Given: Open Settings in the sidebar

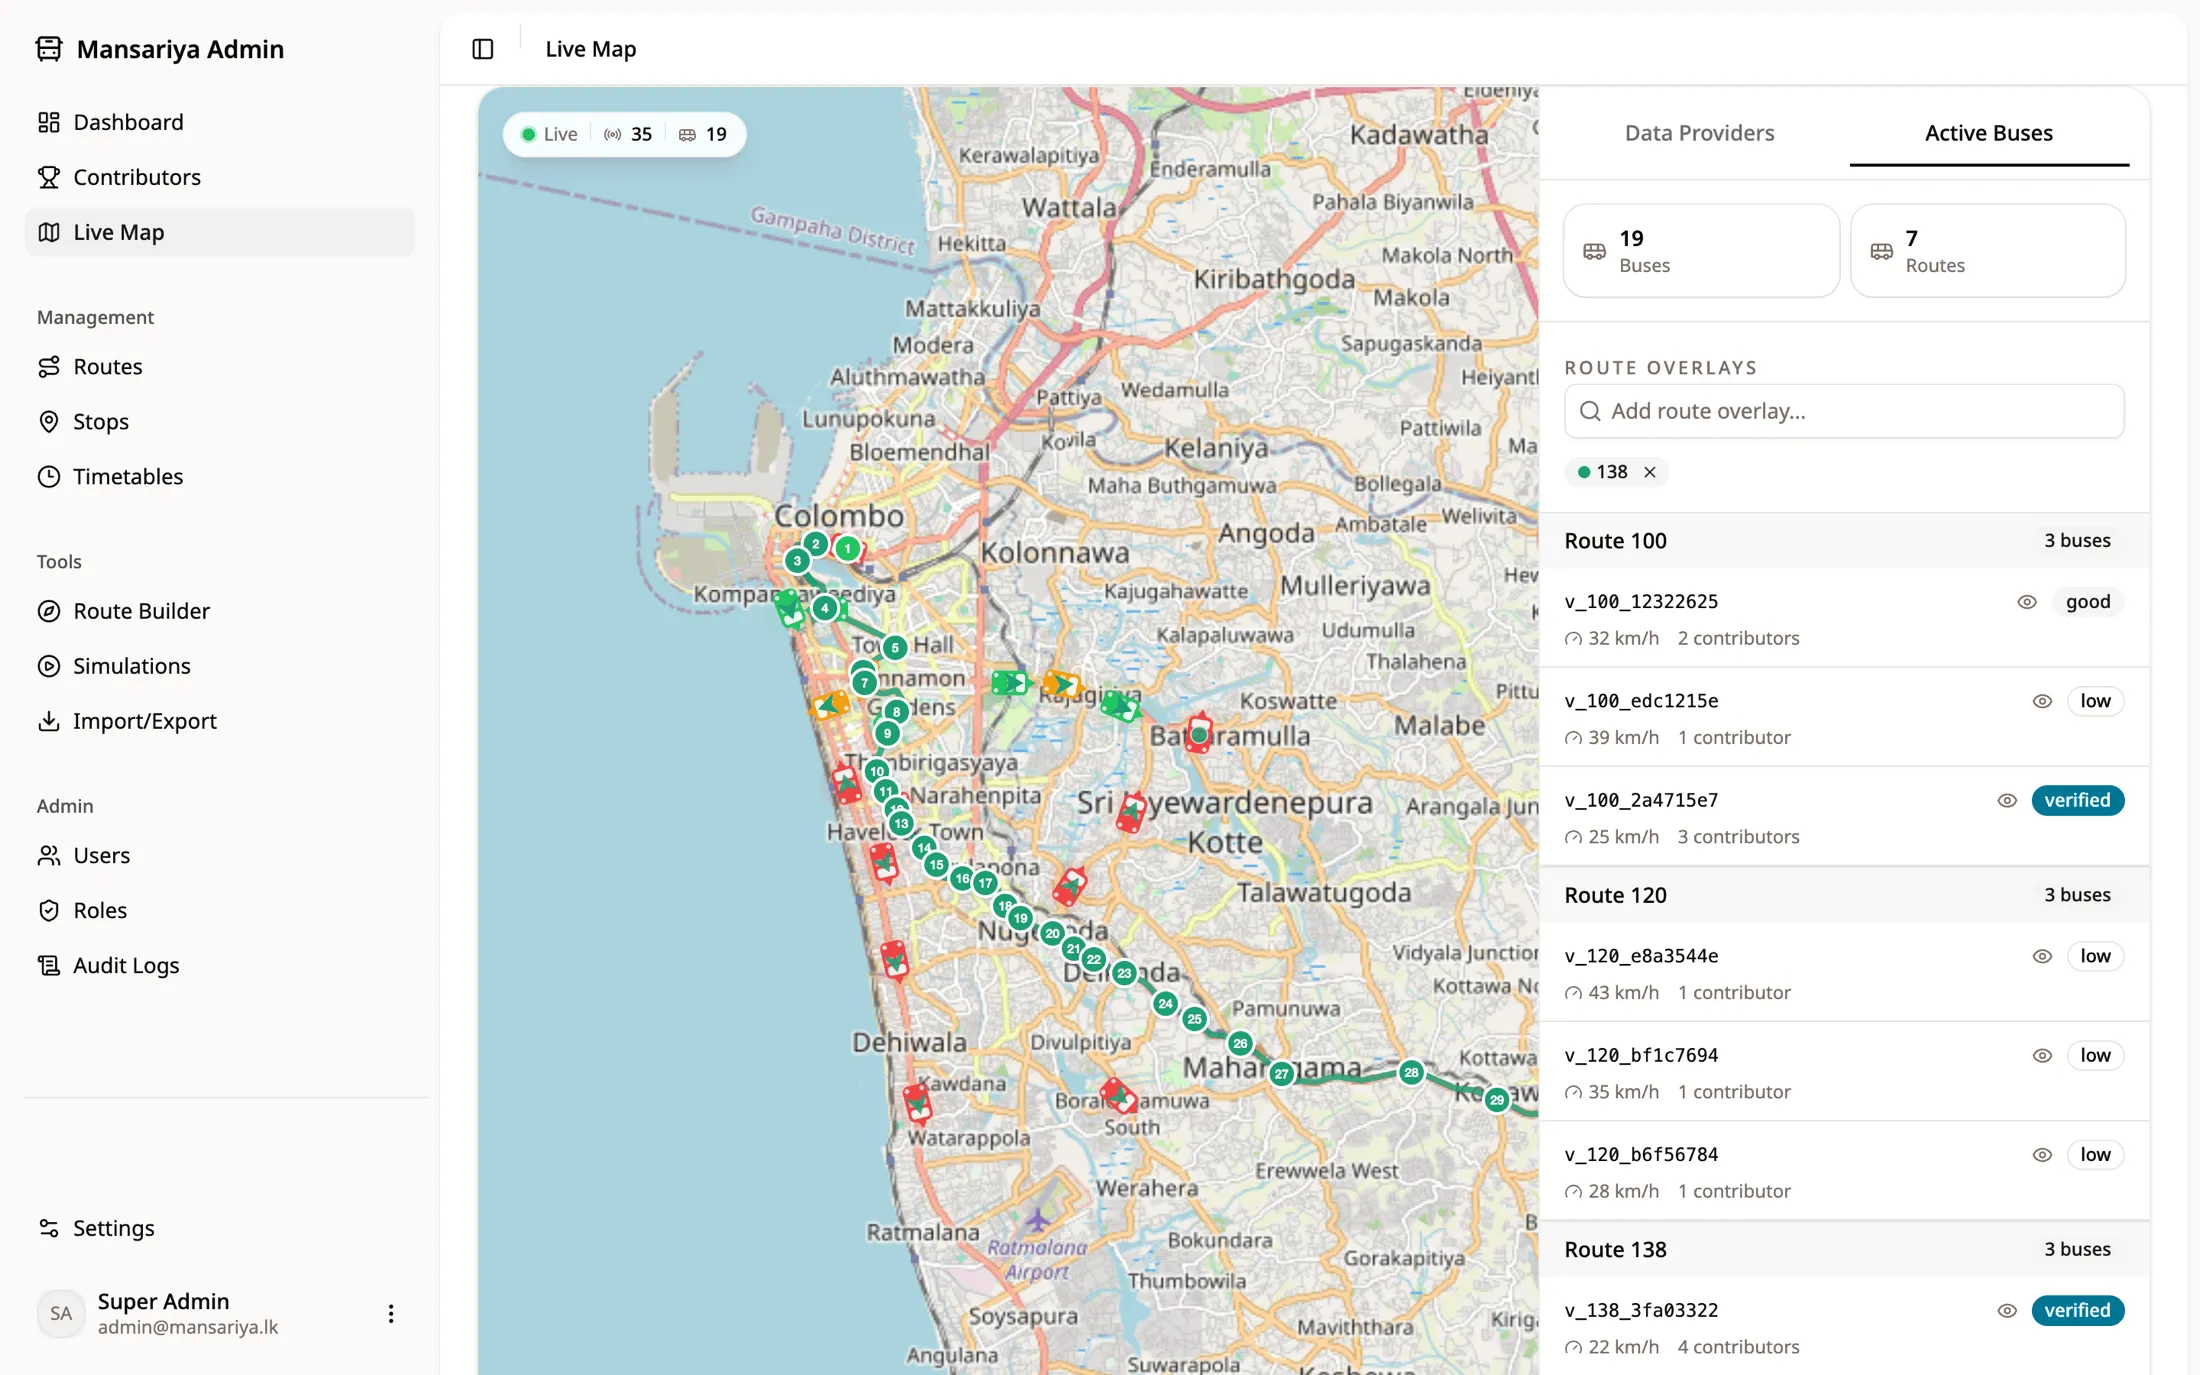Looking at the screenshot, I should [x=219, y=1228].
